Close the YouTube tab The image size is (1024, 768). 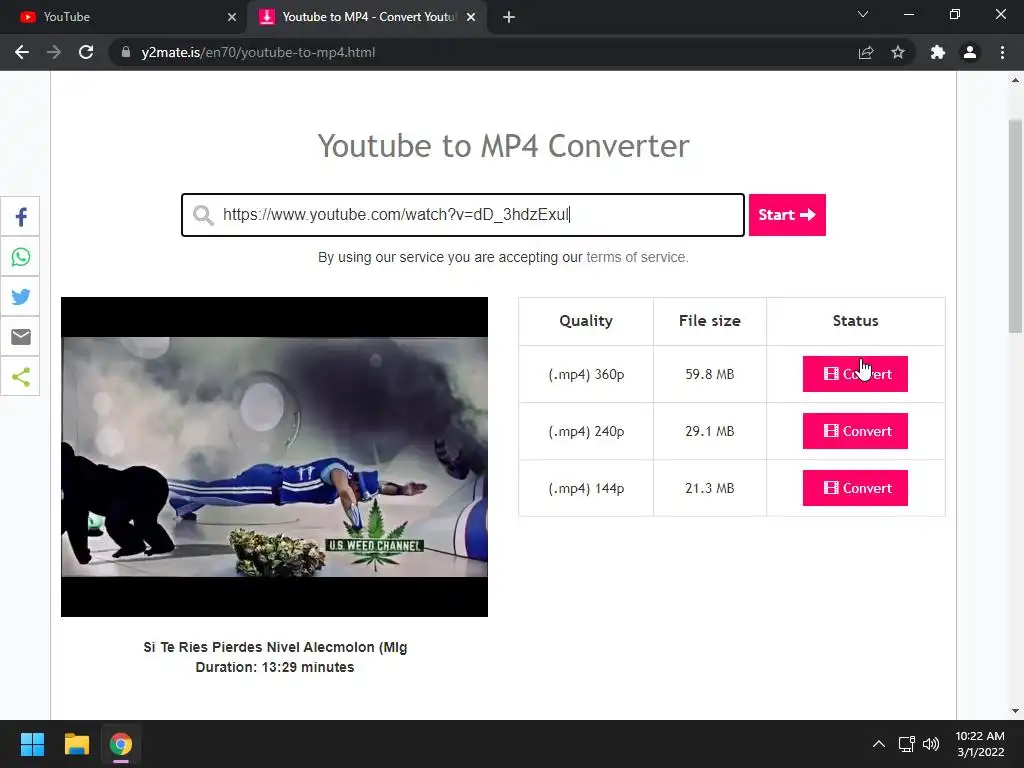tap(232, 17)
